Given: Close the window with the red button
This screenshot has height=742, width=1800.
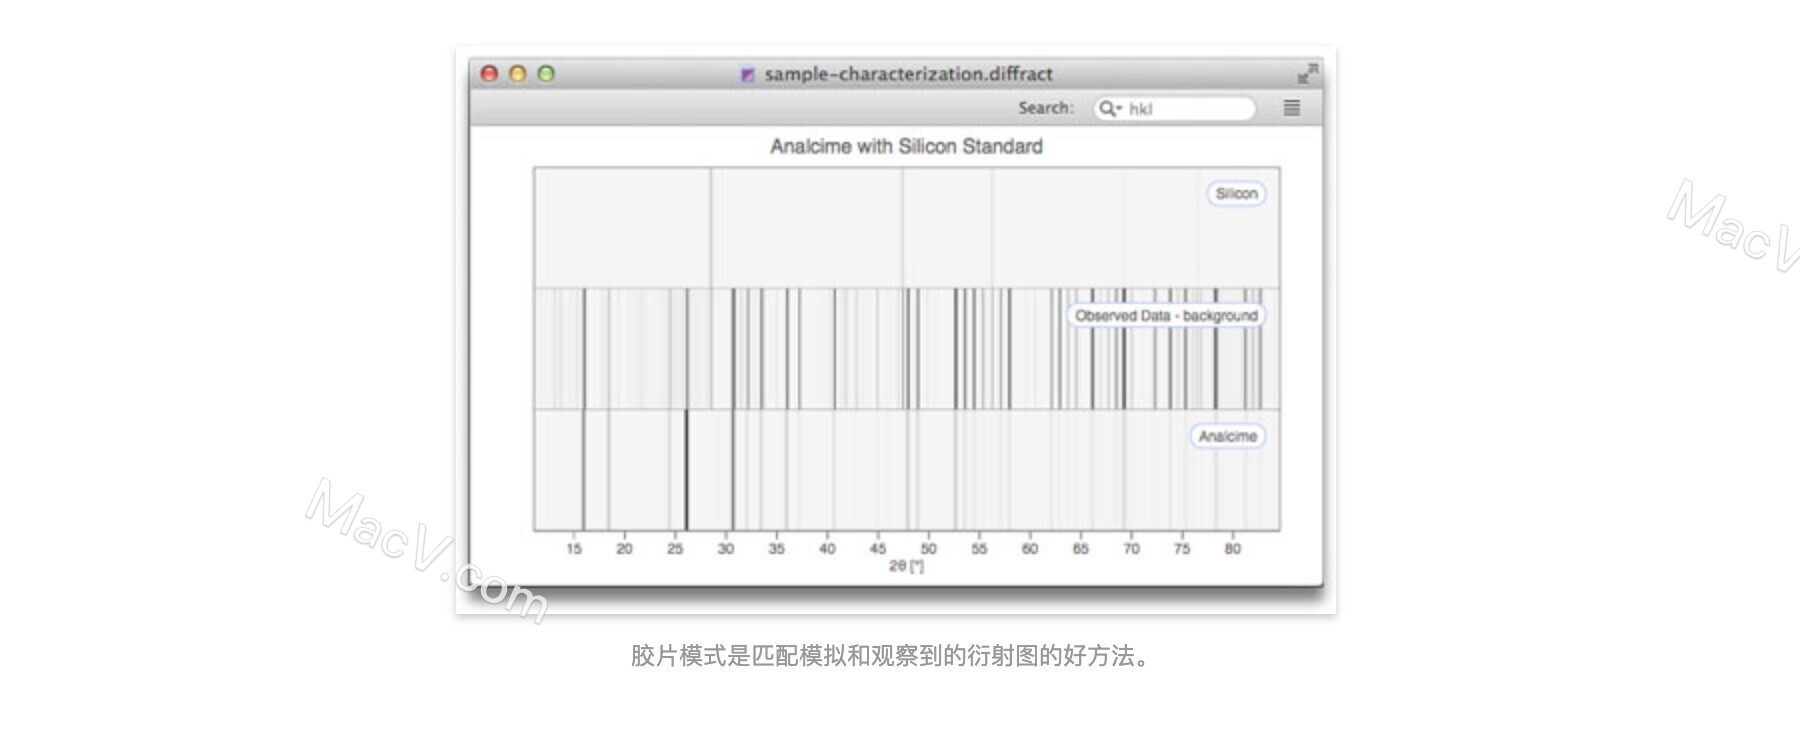Looking at the screenshot, I should pyautogui.click(x=490, y=73).
